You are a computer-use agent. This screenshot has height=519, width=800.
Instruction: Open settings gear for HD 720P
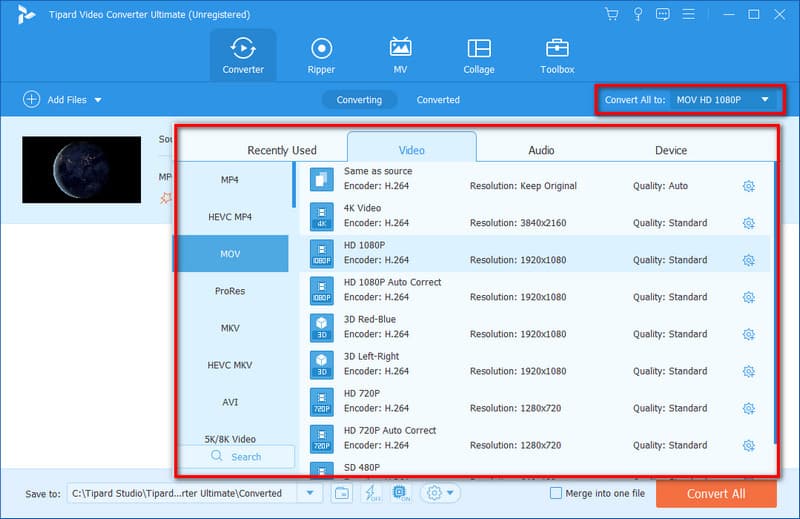pos(748,408)
